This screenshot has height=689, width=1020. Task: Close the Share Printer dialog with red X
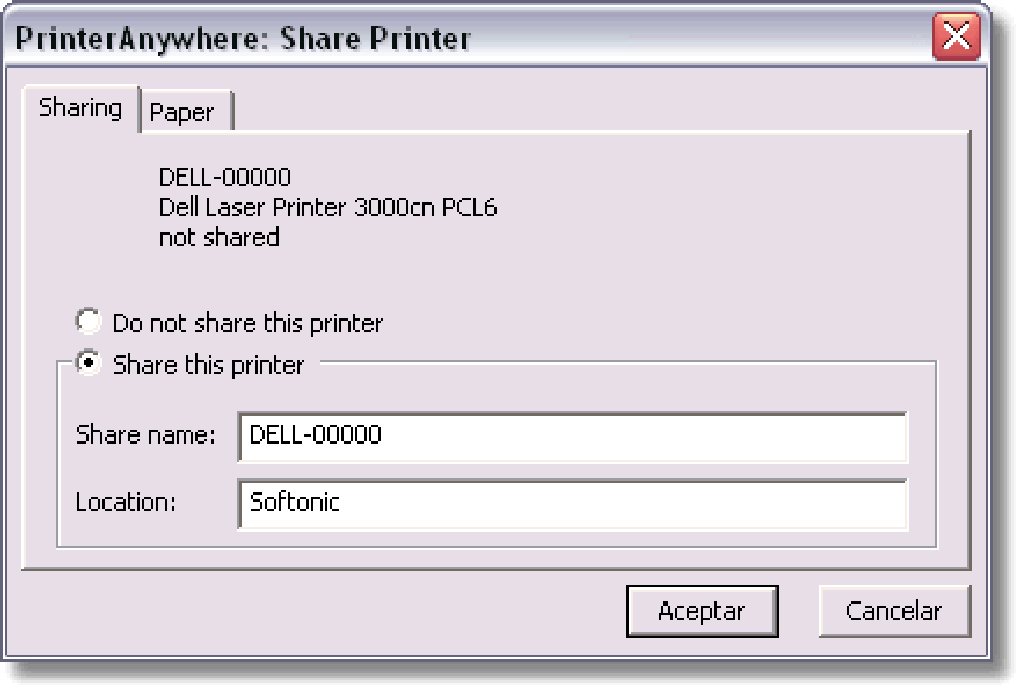tap(956, 36)
